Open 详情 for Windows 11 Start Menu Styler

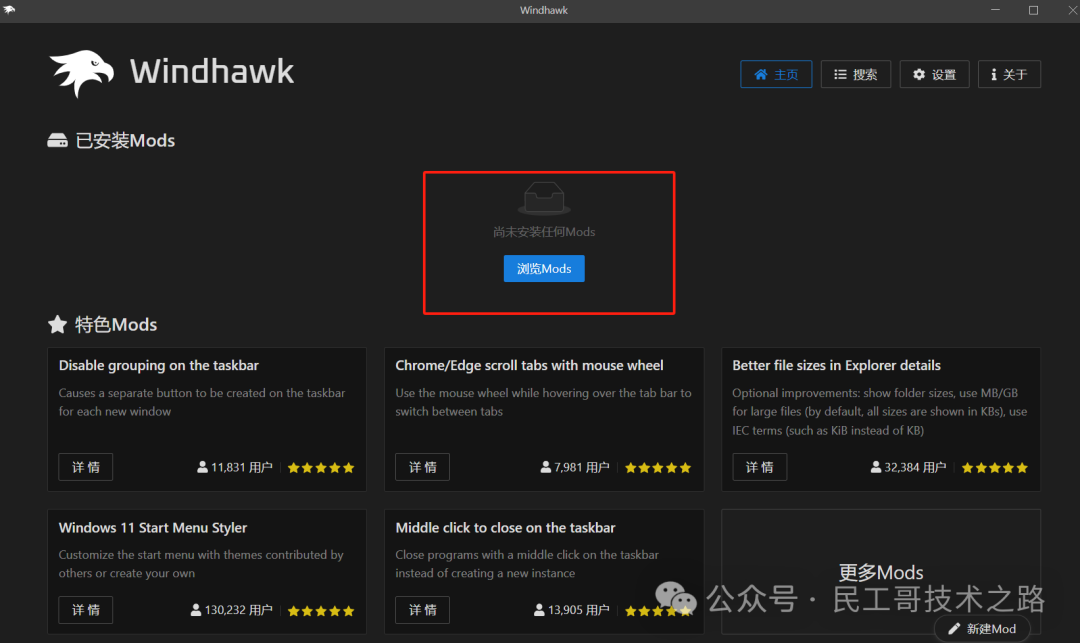point(85,610)
